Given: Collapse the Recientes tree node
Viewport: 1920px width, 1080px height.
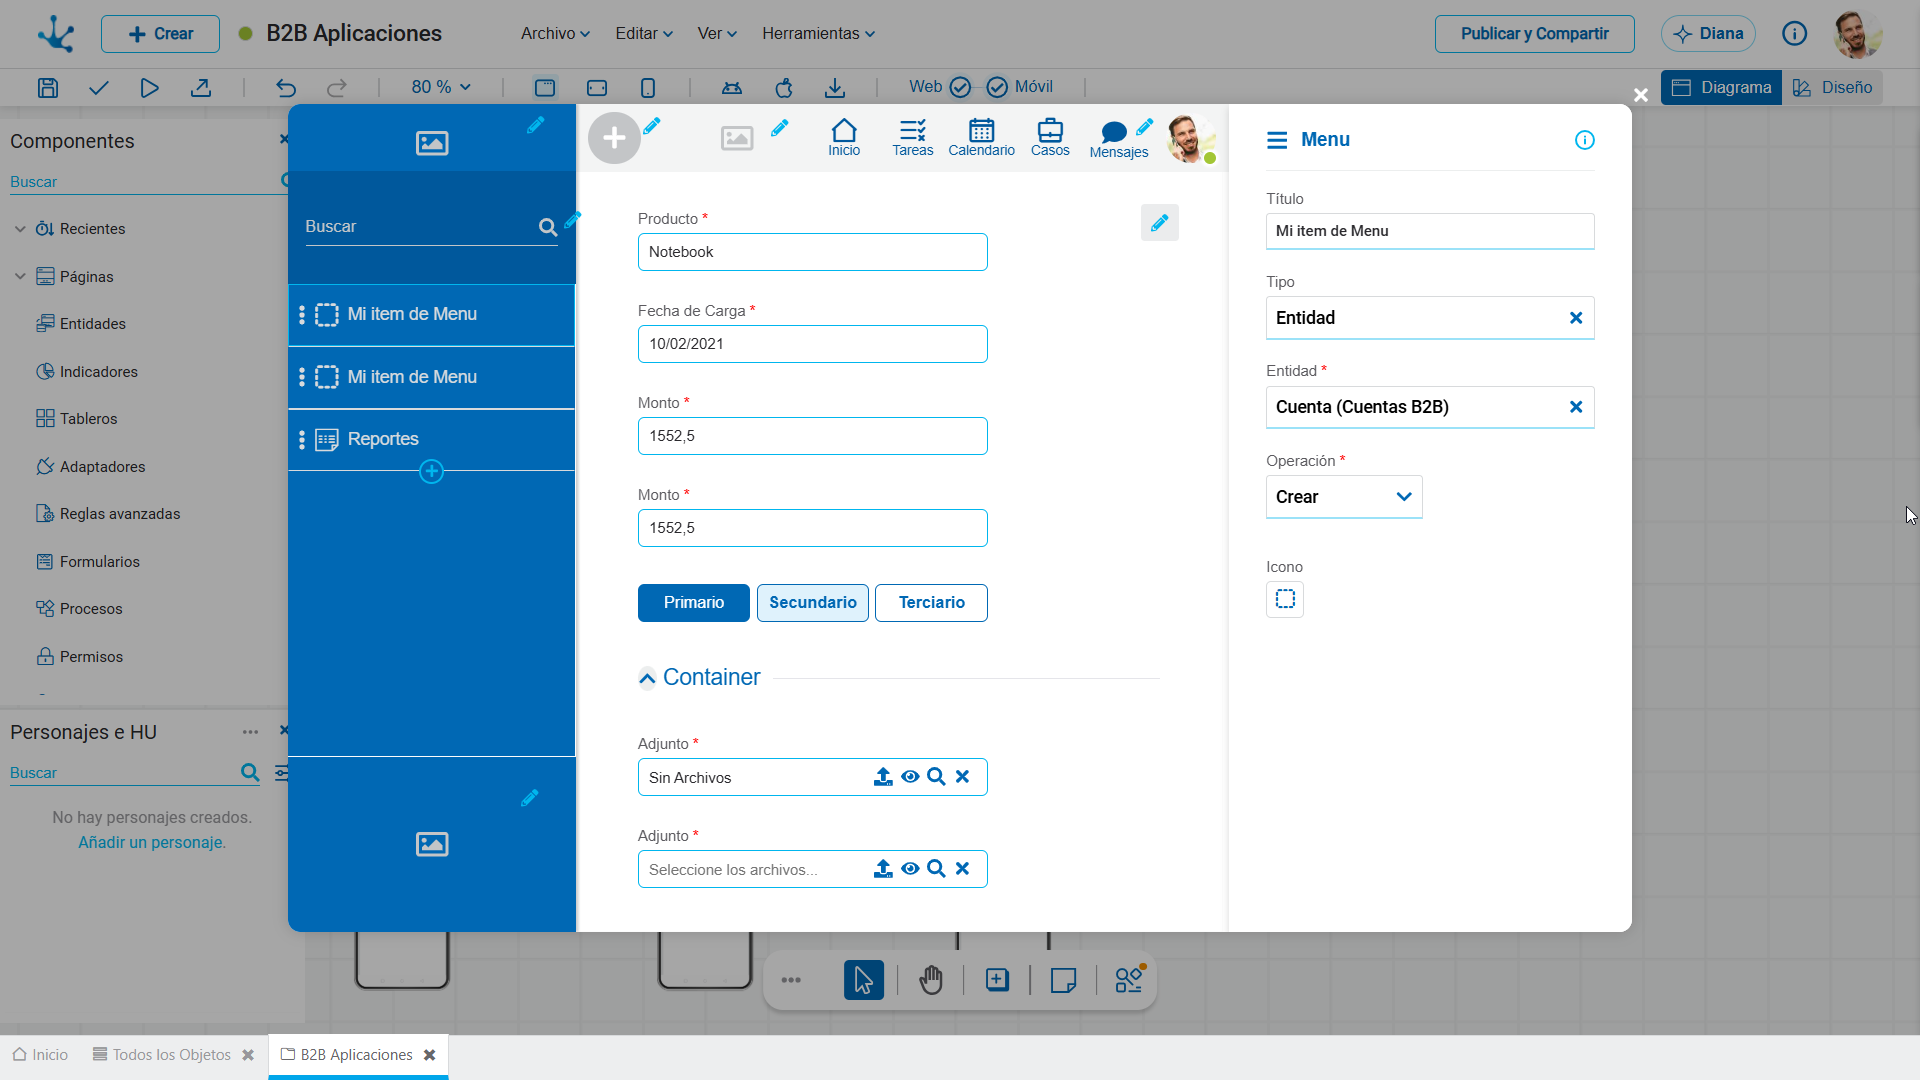Looking at the screenshot, I should coord(20,229).
